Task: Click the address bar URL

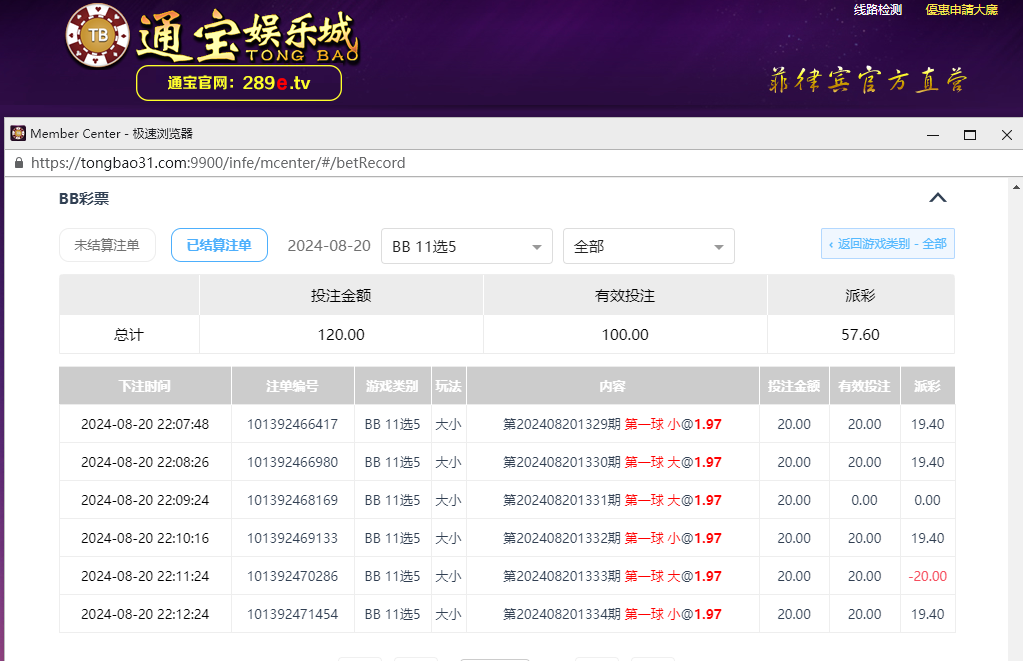Action: pos(218,162)
